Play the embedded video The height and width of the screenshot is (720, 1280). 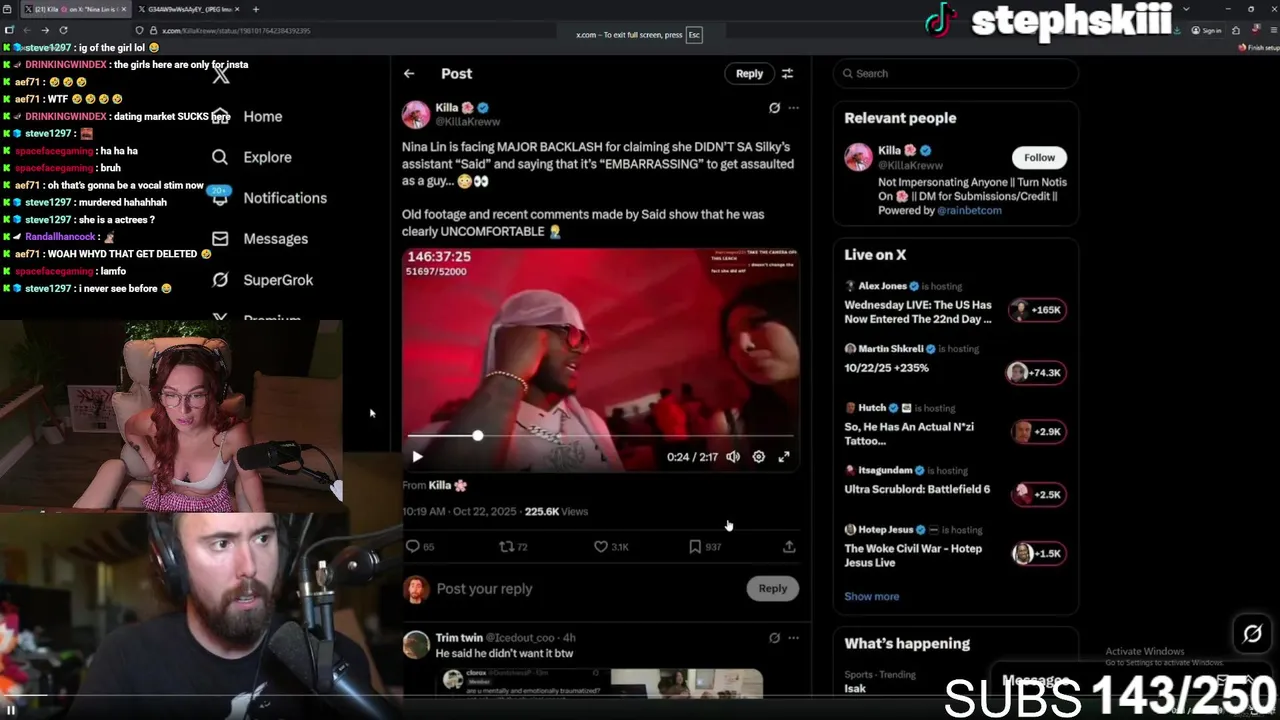[417, 457]
